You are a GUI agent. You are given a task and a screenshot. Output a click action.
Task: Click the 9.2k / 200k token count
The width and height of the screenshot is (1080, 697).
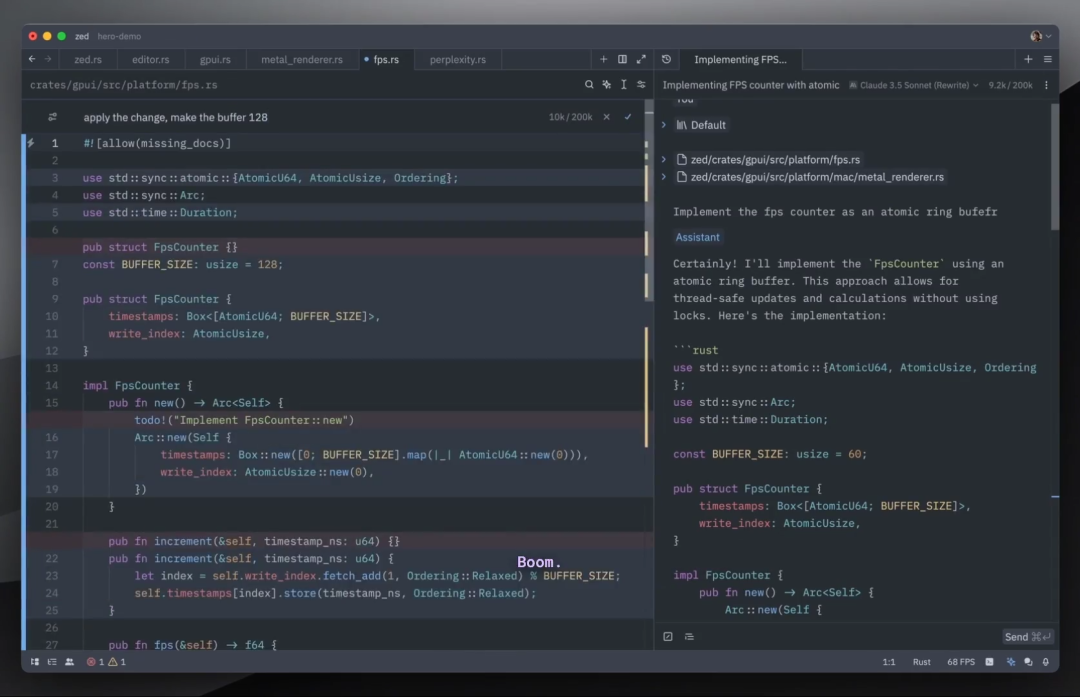click(1010, 85)
